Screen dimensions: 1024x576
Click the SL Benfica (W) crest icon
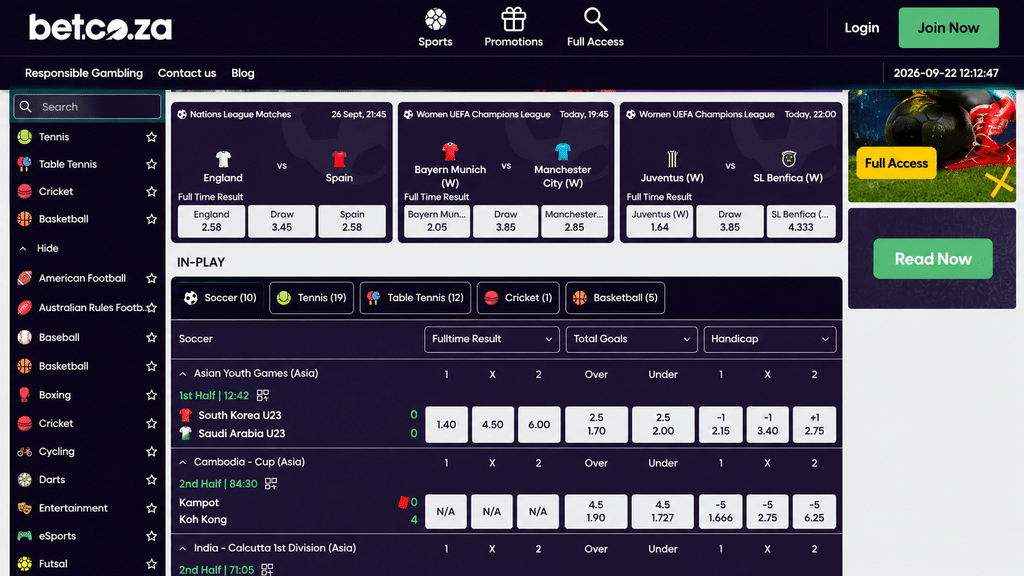pos(788,159)
